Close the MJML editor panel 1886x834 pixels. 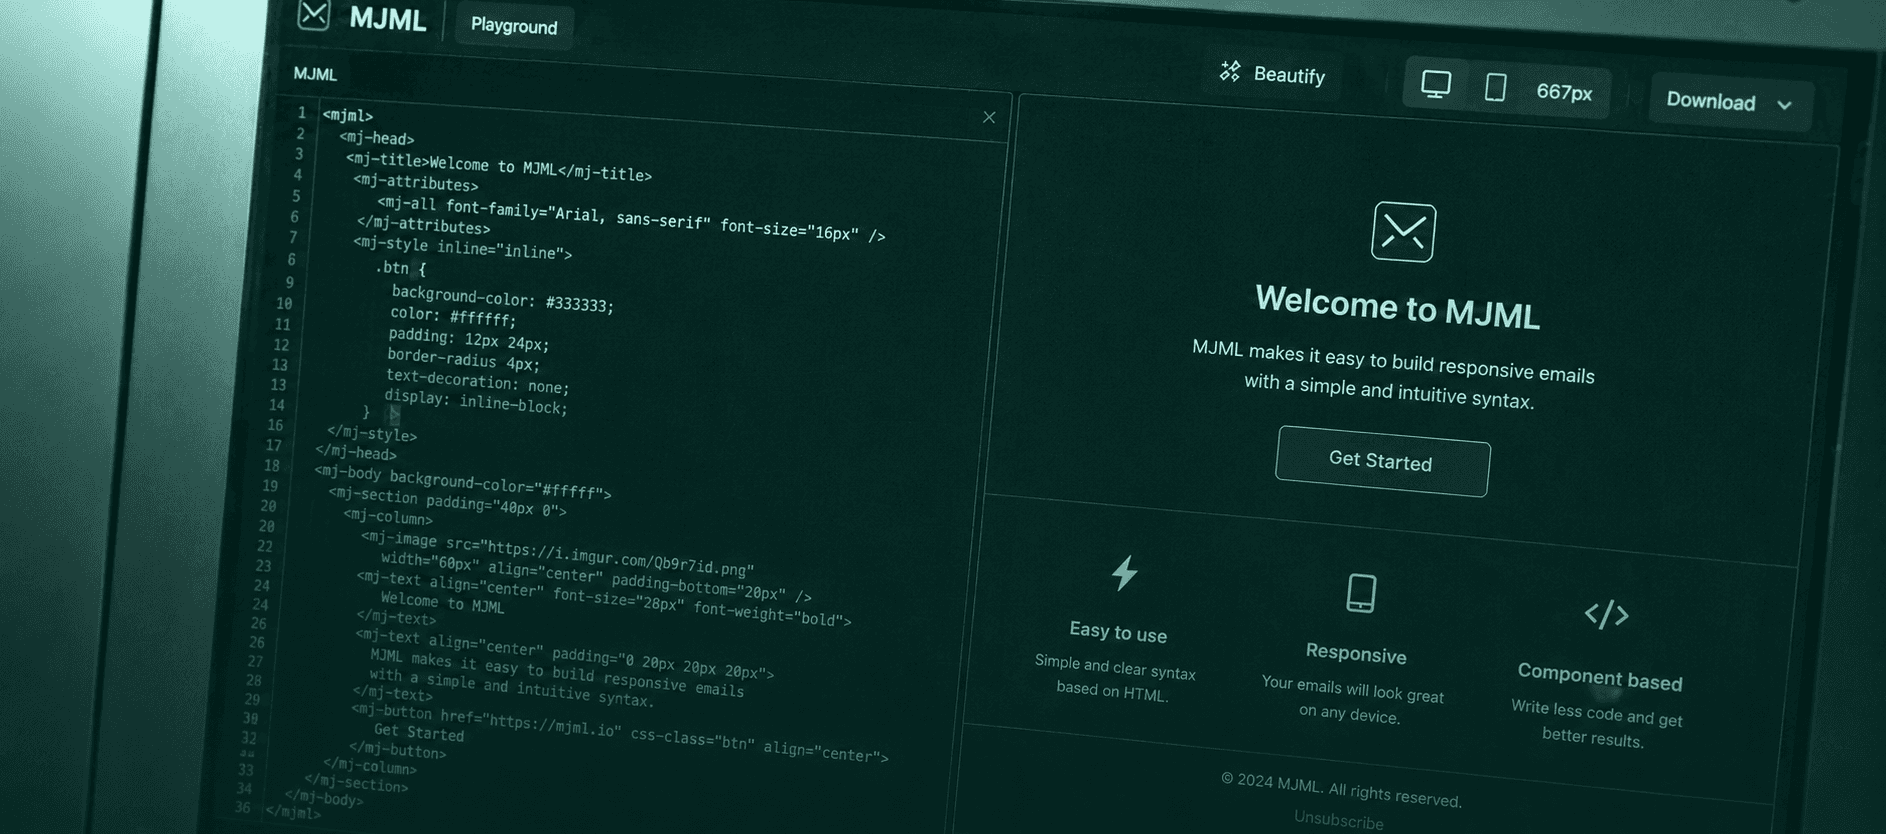pyautogui.click(x=989, y=117)
